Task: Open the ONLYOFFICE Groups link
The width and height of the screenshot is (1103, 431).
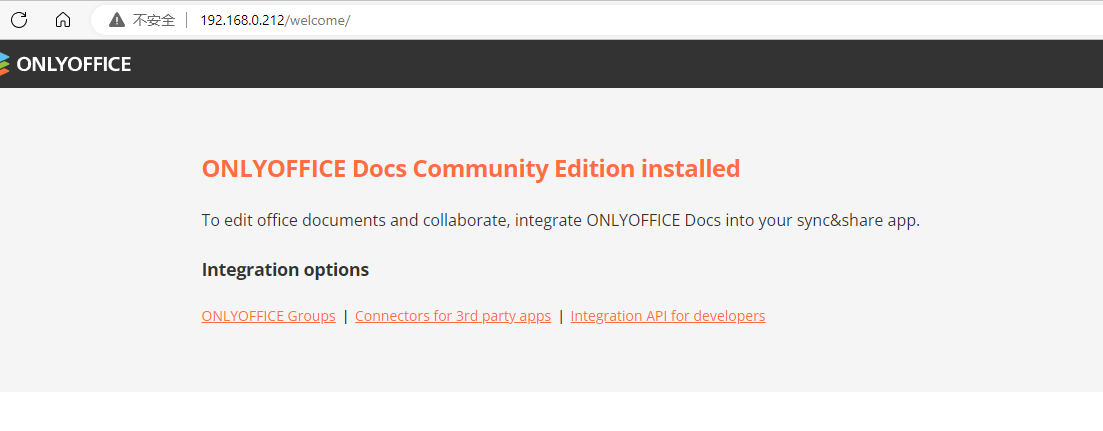Action: click(268, 316)
